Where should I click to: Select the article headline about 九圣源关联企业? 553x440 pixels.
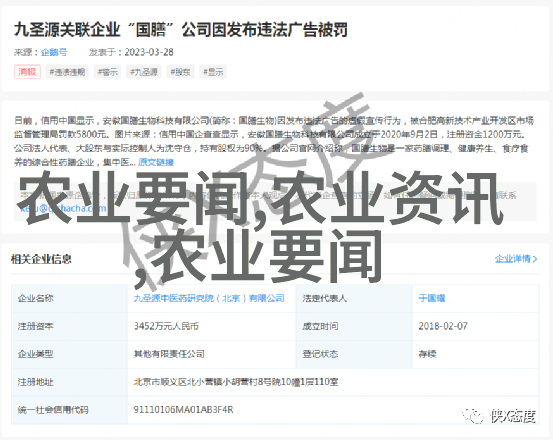pos(181,30)
